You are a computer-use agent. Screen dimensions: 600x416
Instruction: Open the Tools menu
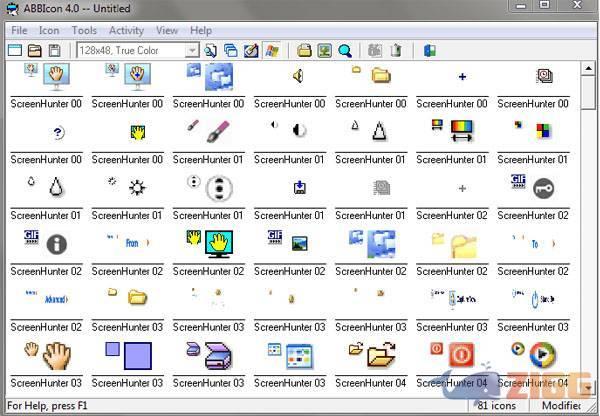coord(84,31)
